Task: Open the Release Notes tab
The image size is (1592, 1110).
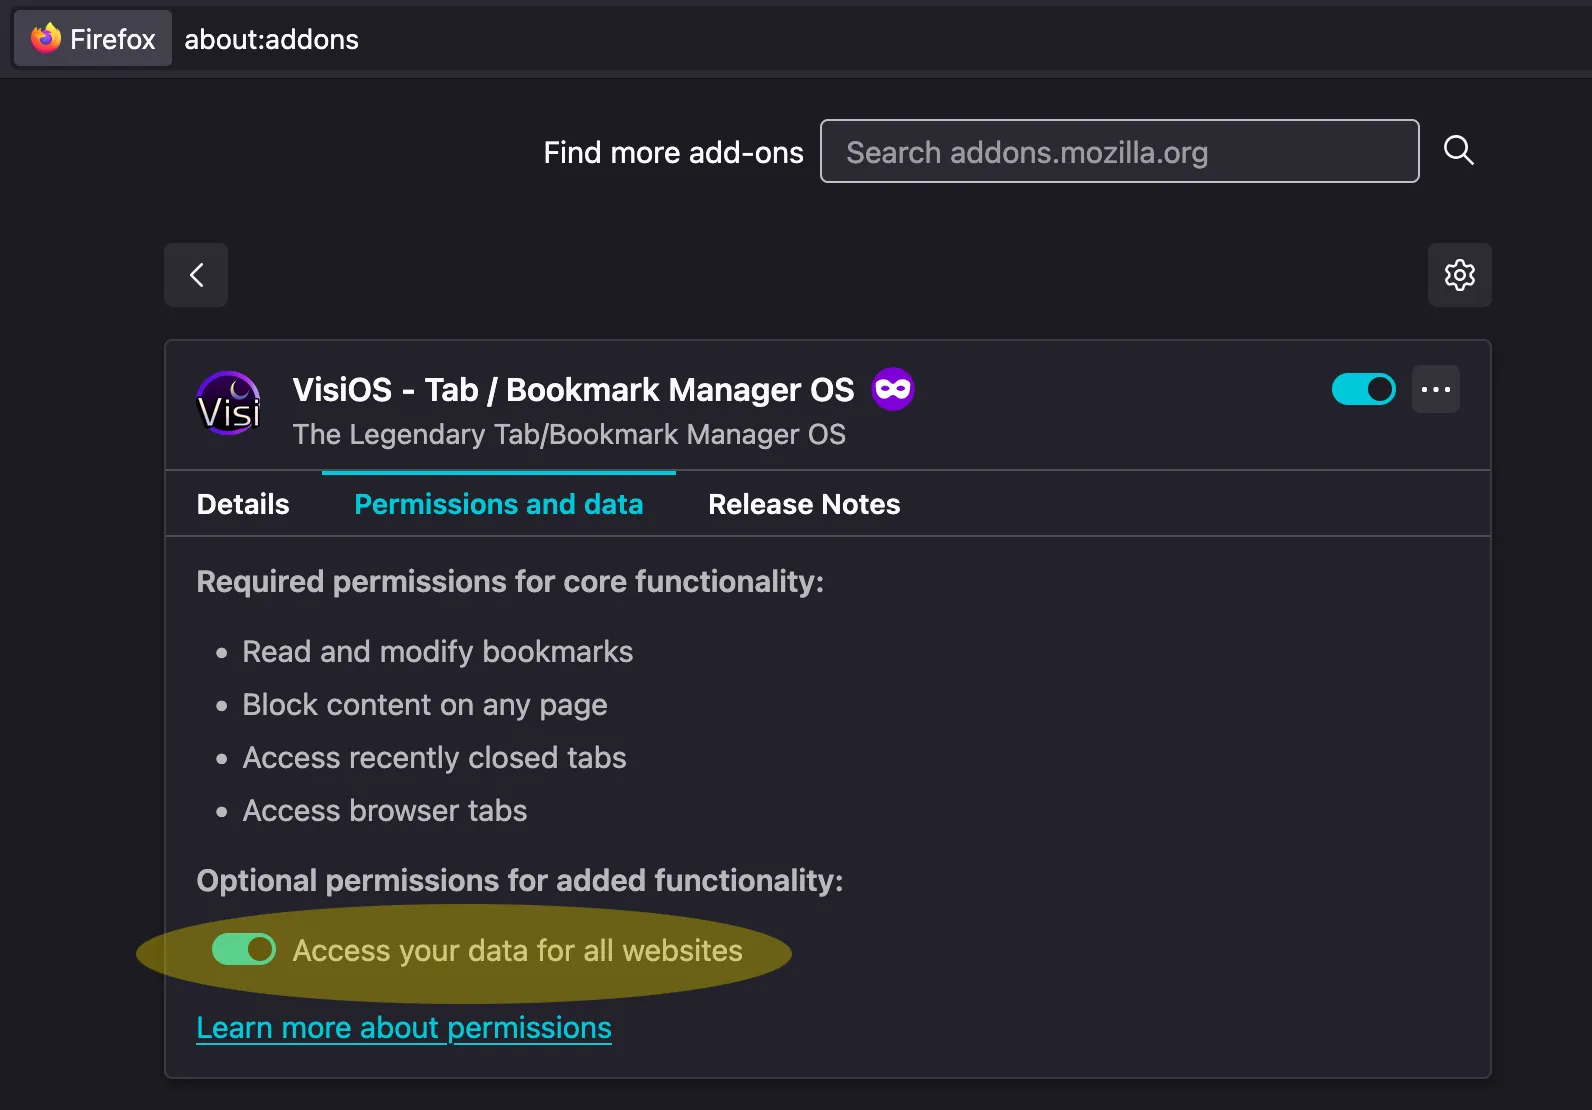Action: [804, 504]
